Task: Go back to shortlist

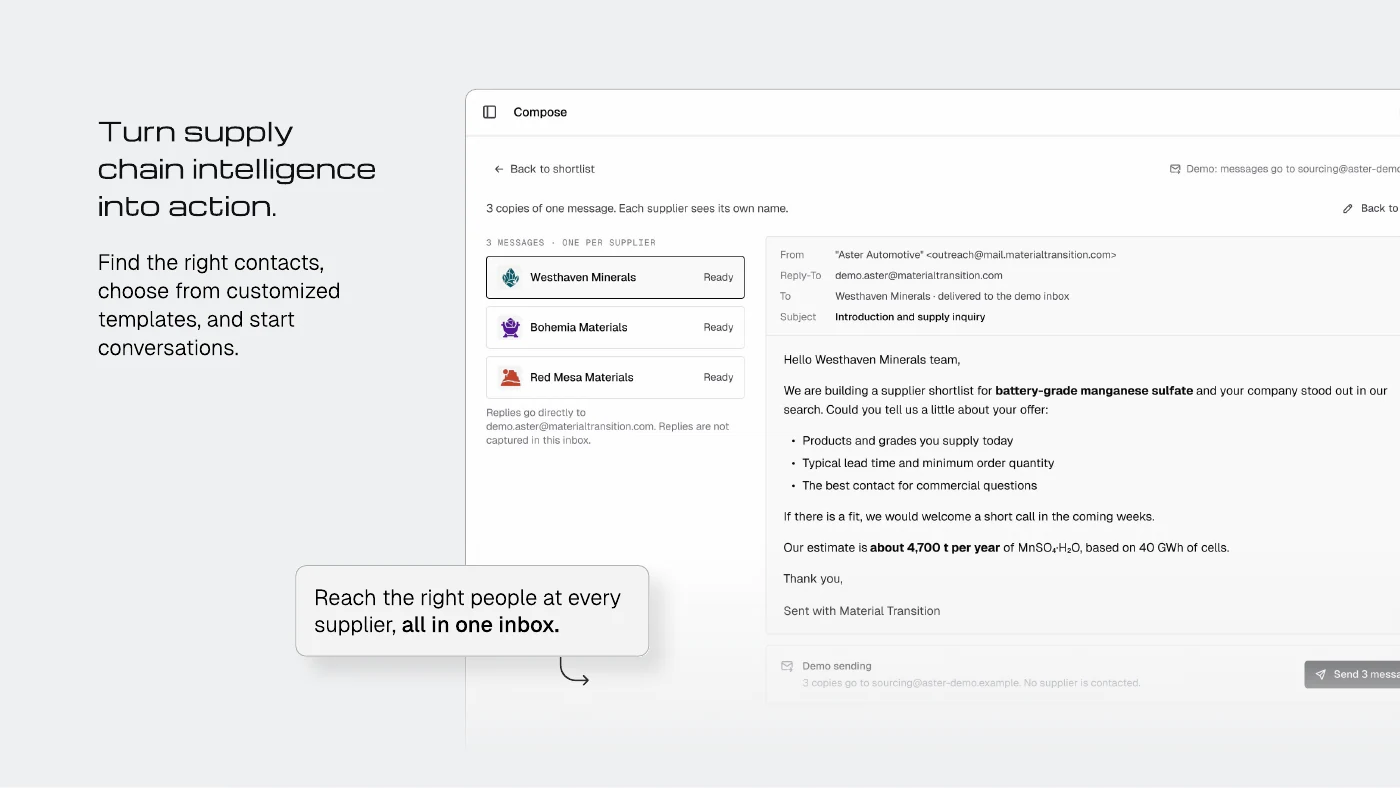Action: (544, 169)
